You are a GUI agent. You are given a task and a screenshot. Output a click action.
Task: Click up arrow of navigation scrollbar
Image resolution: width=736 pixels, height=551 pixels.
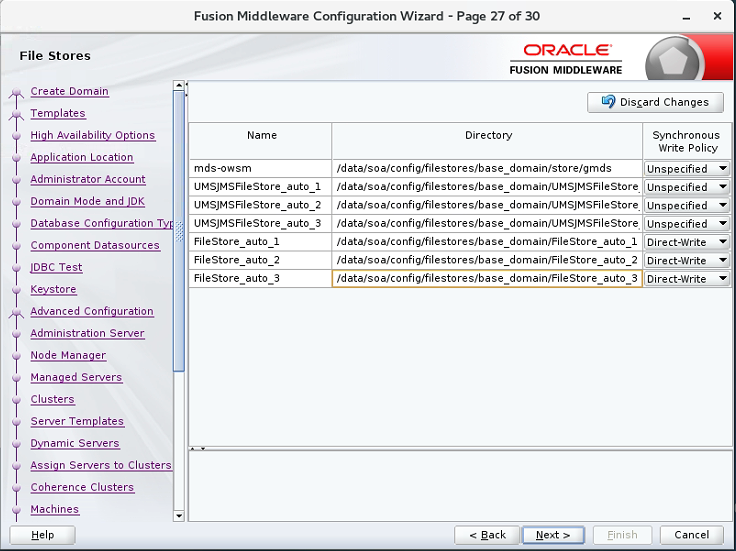(178, 85)
